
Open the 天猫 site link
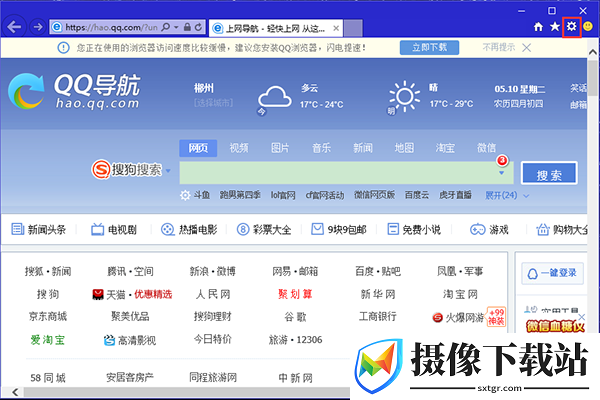(x=116, y=294)
